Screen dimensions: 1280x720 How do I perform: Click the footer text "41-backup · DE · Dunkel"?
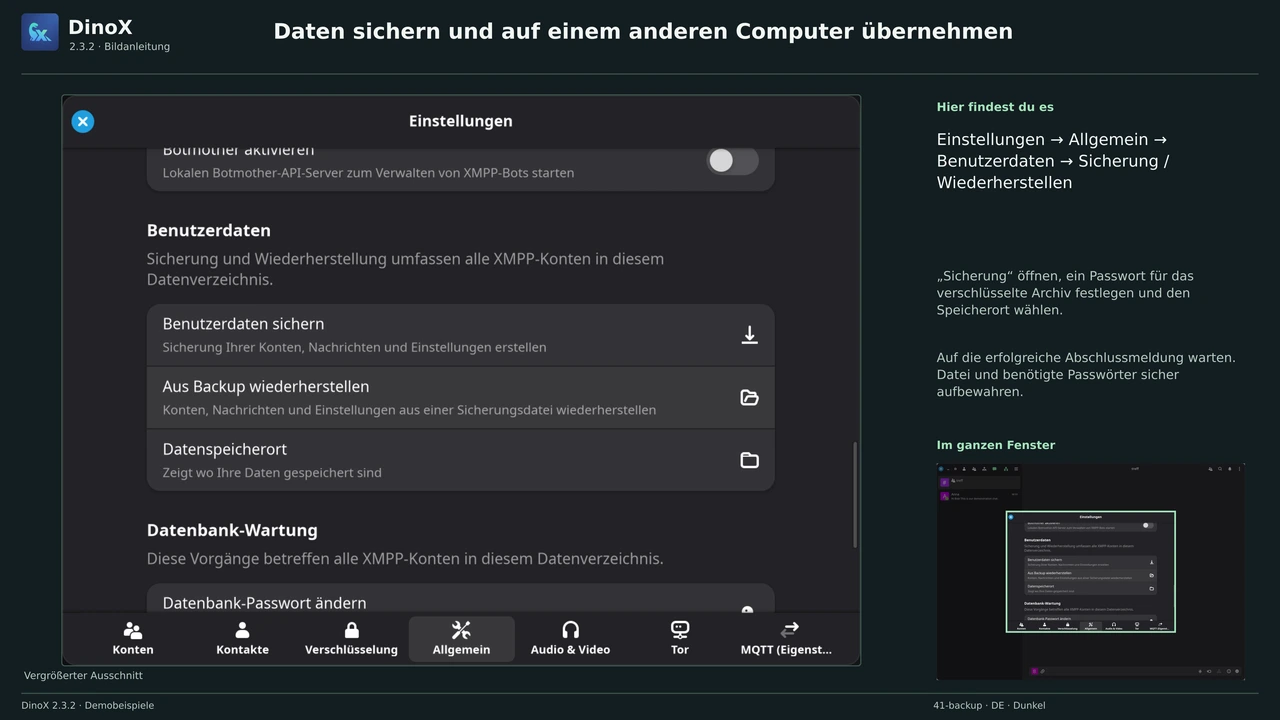[989, 705]
